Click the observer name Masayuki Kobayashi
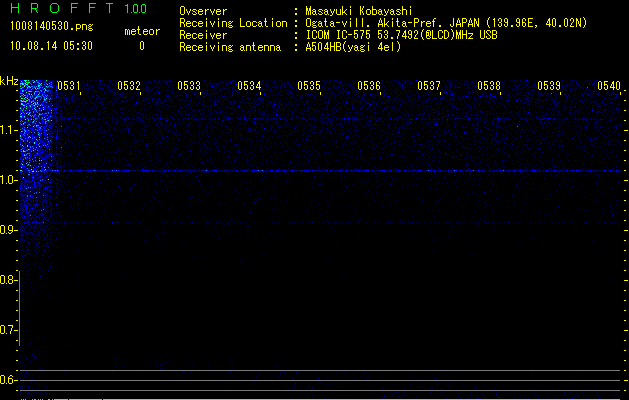The height and width of the screenshot is (400, 629). point(359,11)
